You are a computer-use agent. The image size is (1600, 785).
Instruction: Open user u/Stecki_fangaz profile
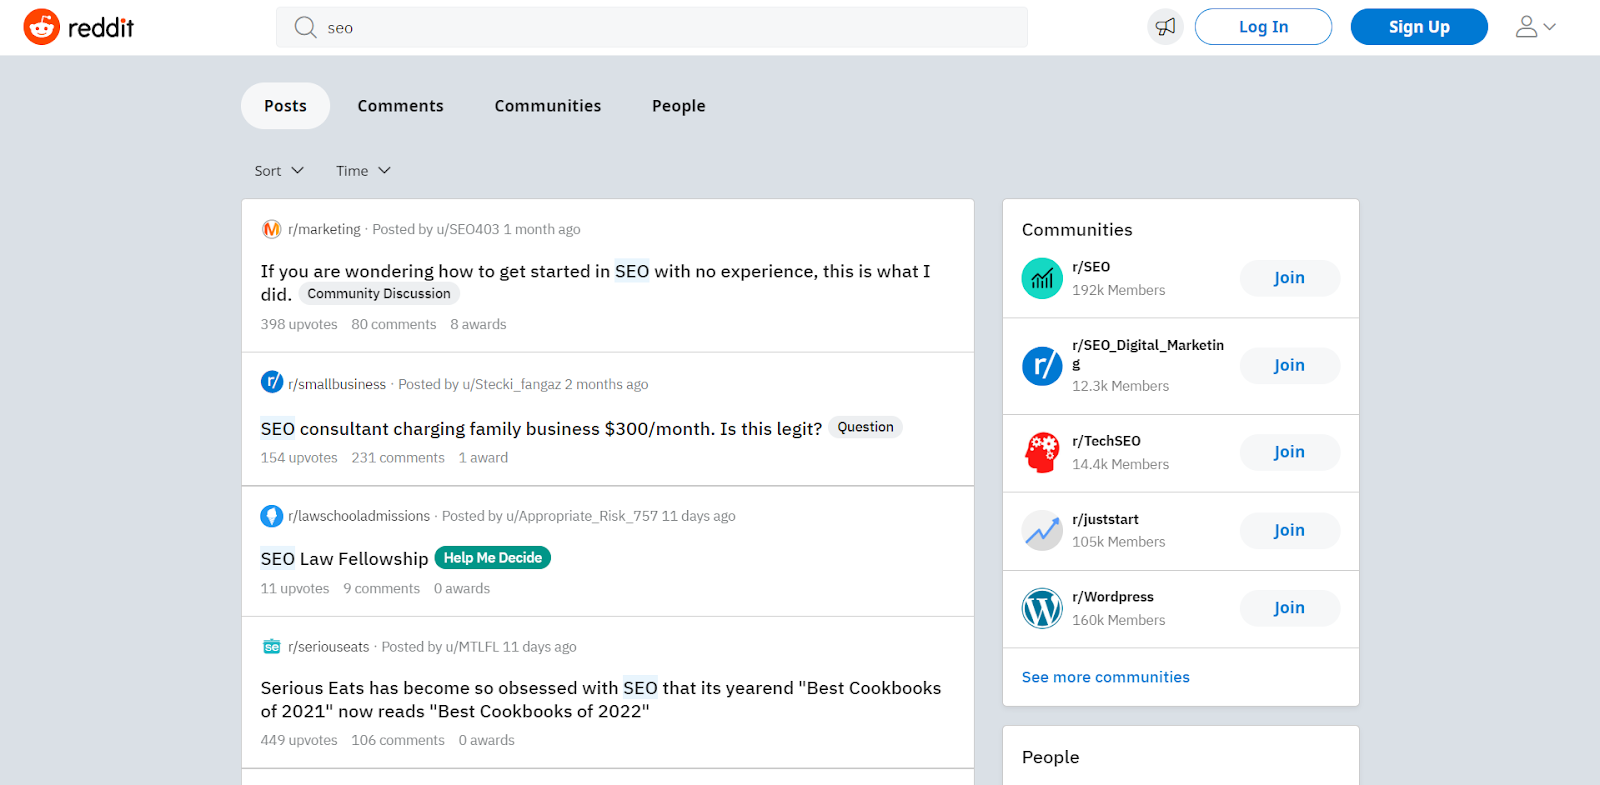pyautogui.click(x=511, y=384)
